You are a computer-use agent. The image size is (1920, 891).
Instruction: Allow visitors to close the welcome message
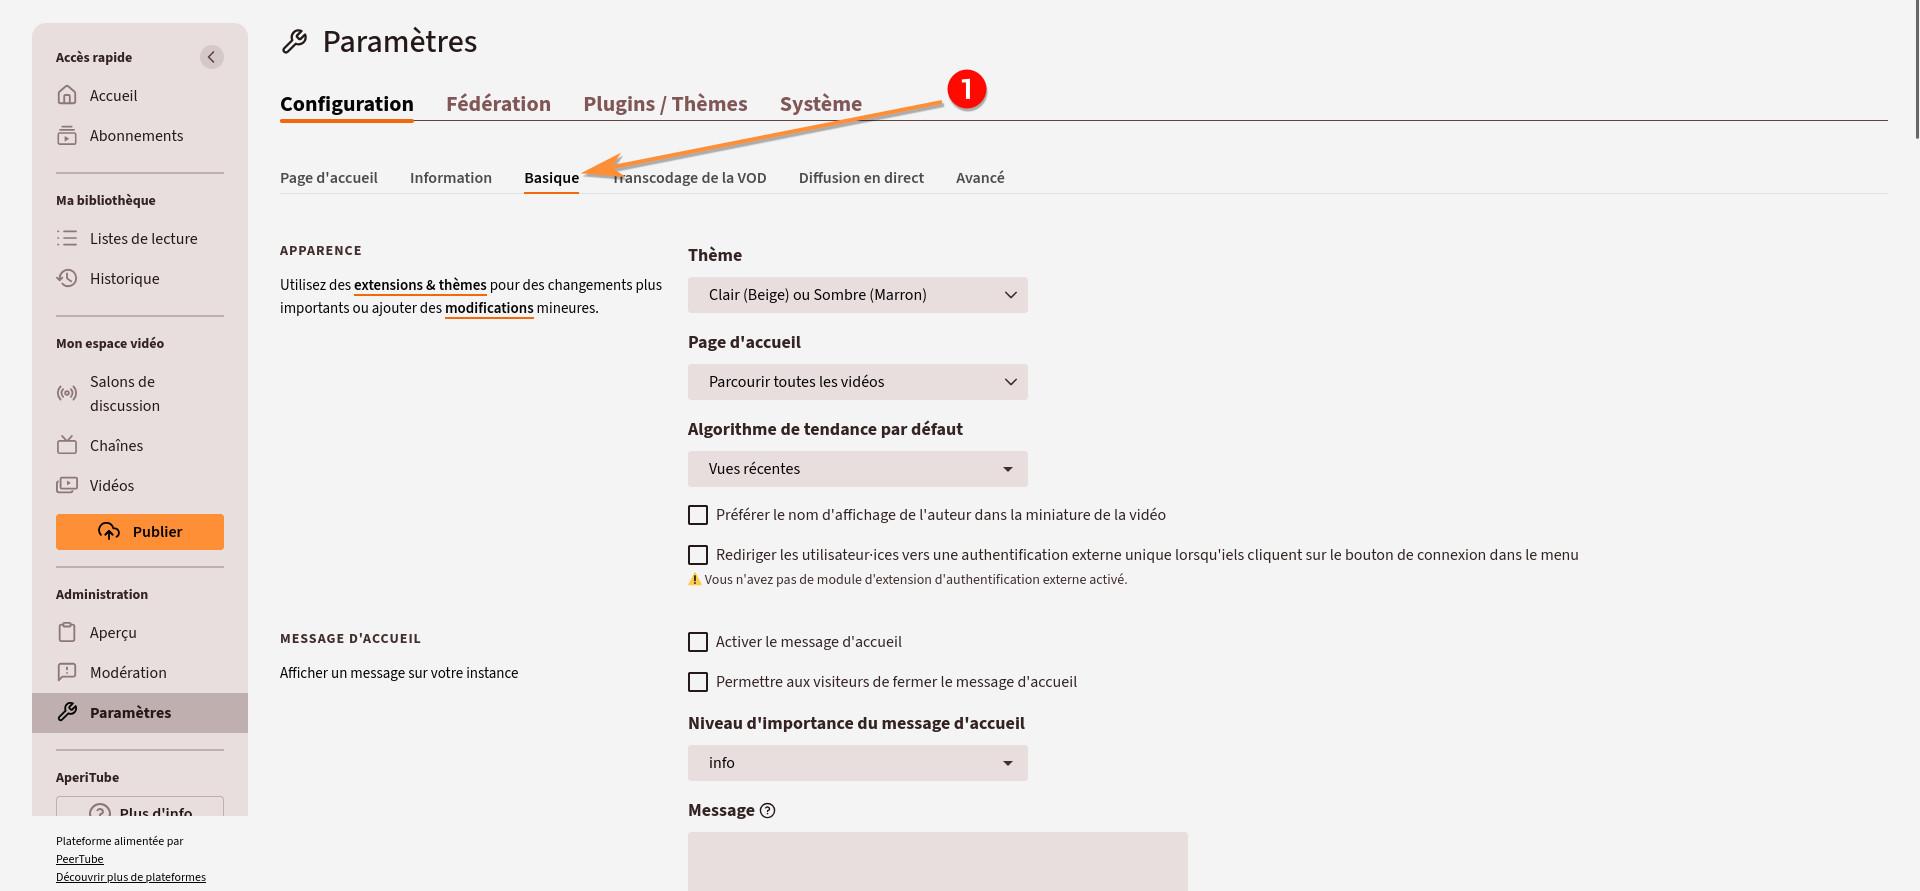(x=698, y=682)
